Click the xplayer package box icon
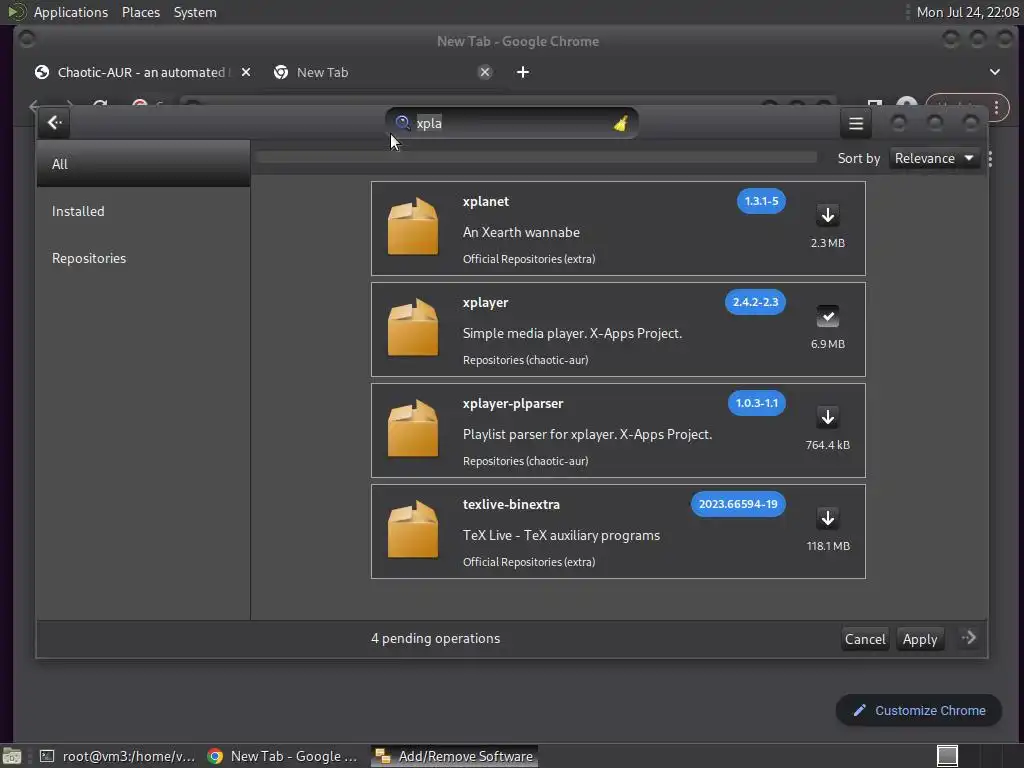This screenshot has width=1024, height=768. pyautogui.click(x=413, y=328)
